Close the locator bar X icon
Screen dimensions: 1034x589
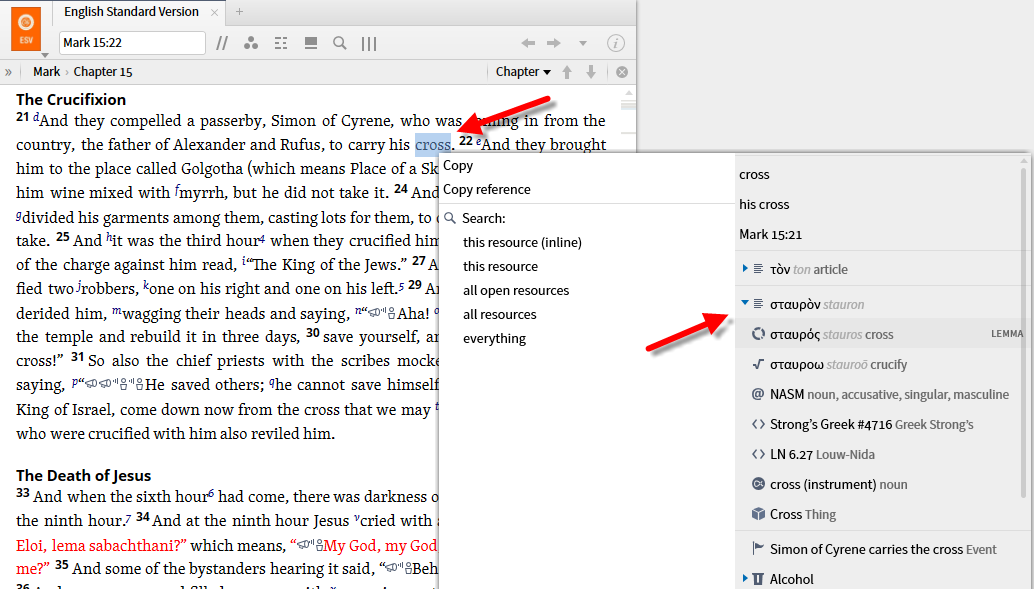622,72
